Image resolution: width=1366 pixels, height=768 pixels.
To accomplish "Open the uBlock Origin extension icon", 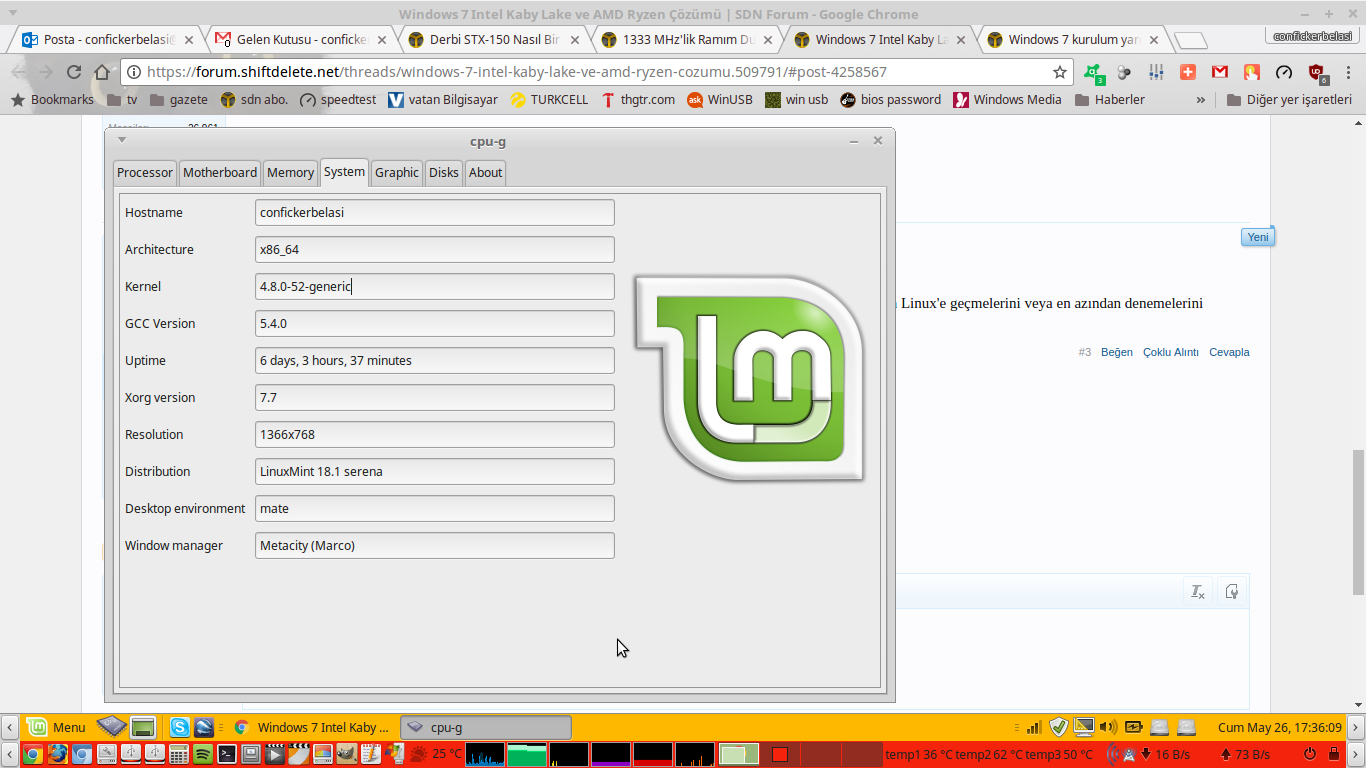I will click(x=1318, y=73).
